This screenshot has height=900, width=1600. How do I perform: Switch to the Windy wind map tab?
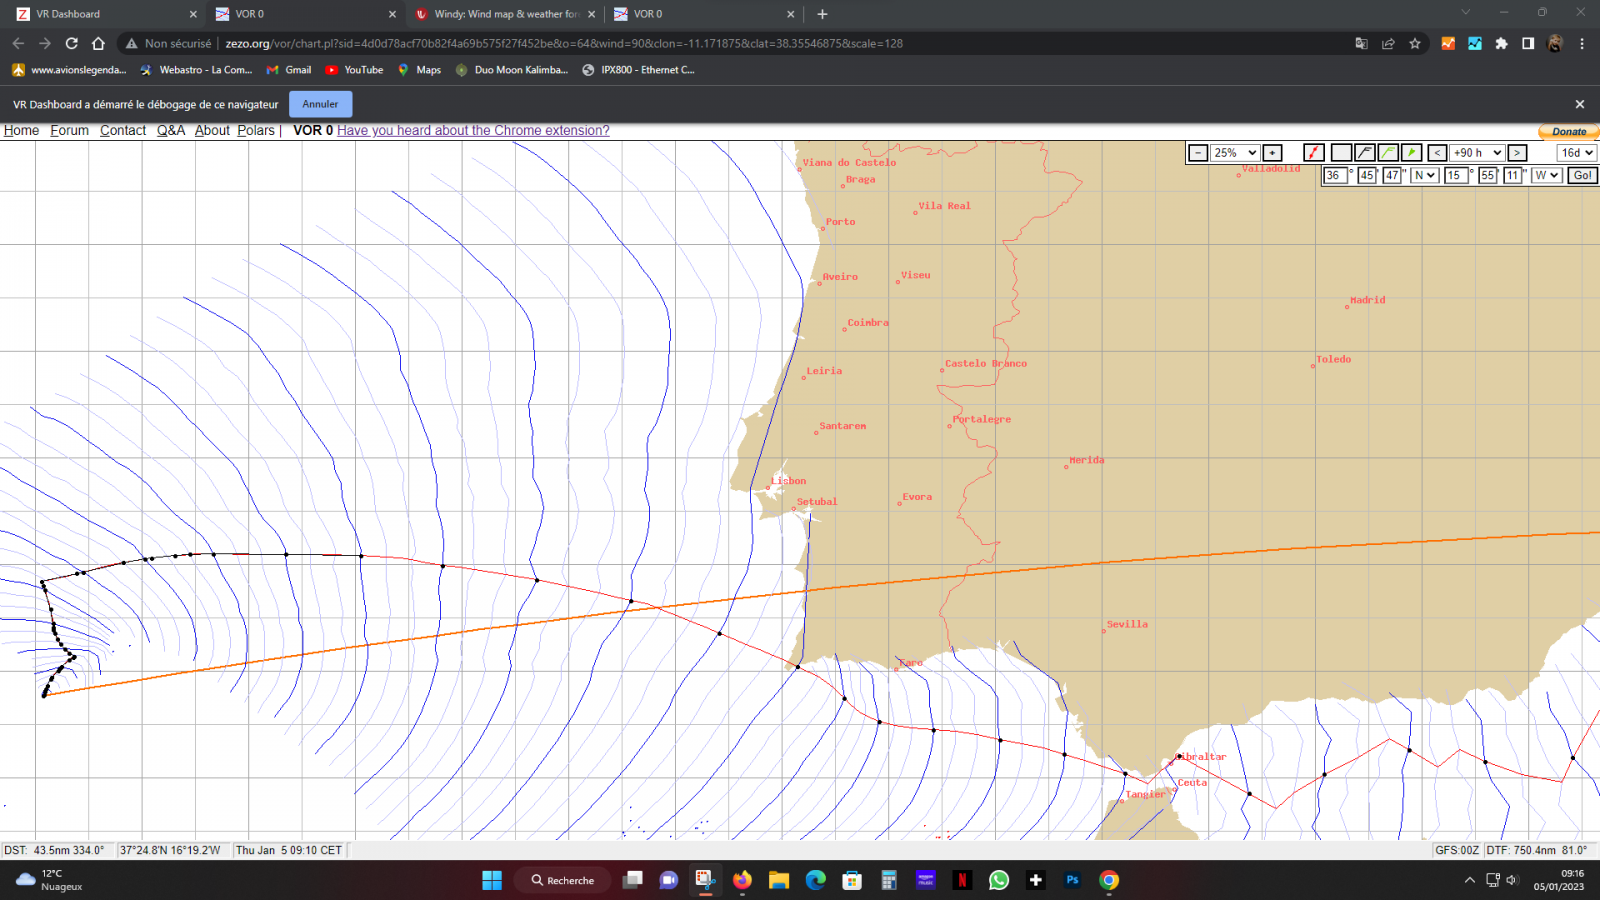coord(505,14)
